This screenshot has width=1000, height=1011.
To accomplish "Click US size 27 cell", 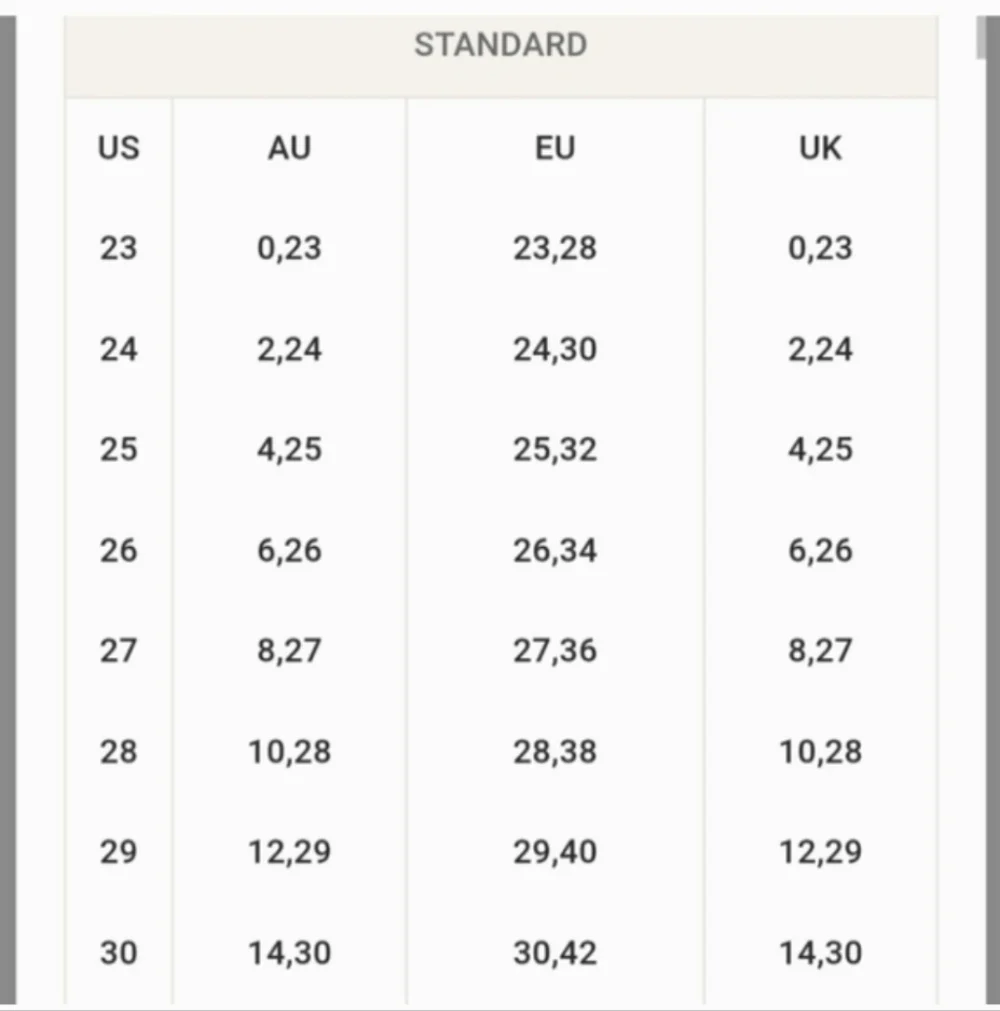I will [118, 651].
